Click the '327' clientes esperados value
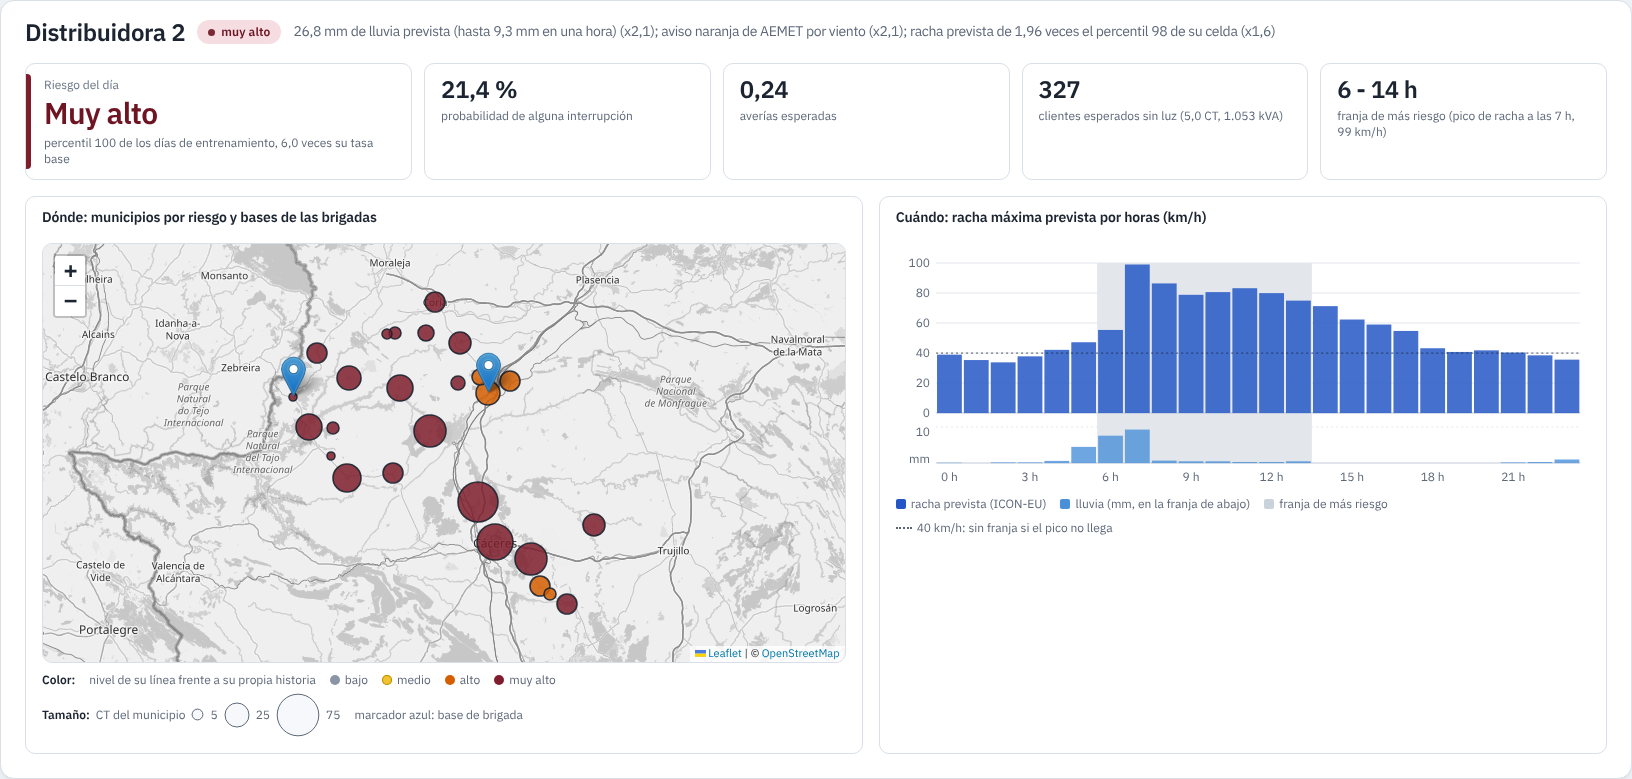This screenshot has width=1632, height=779. 1059,90
